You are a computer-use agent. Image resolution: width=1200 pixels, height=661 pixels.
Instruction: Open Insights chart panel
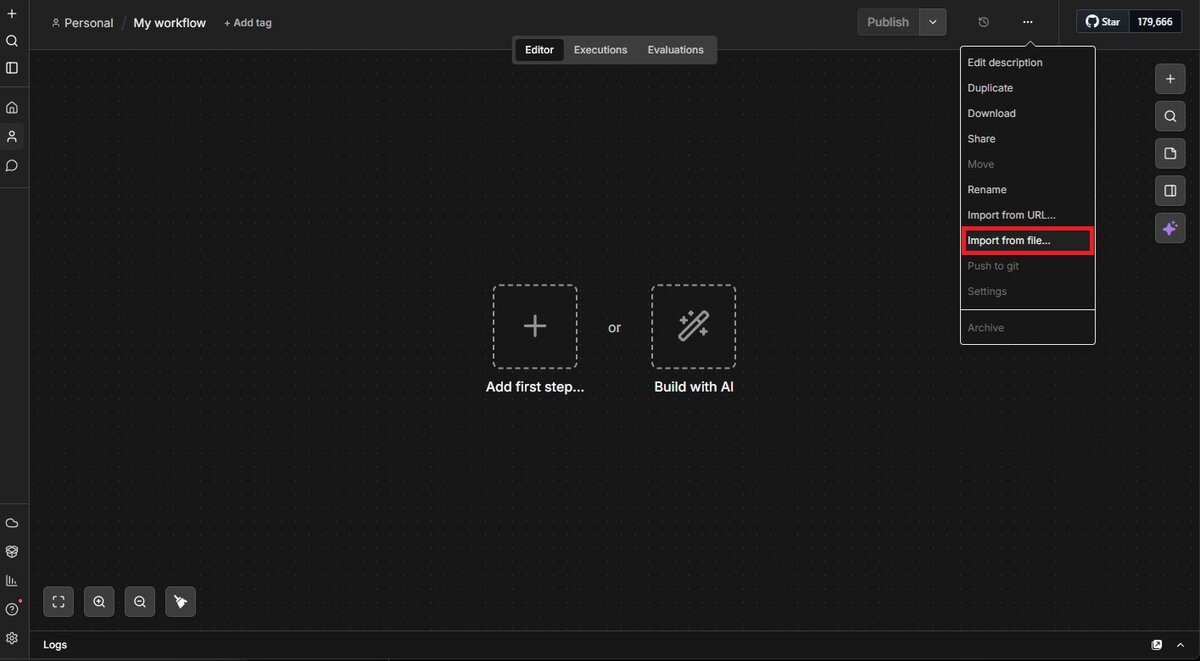pos(12,580)
